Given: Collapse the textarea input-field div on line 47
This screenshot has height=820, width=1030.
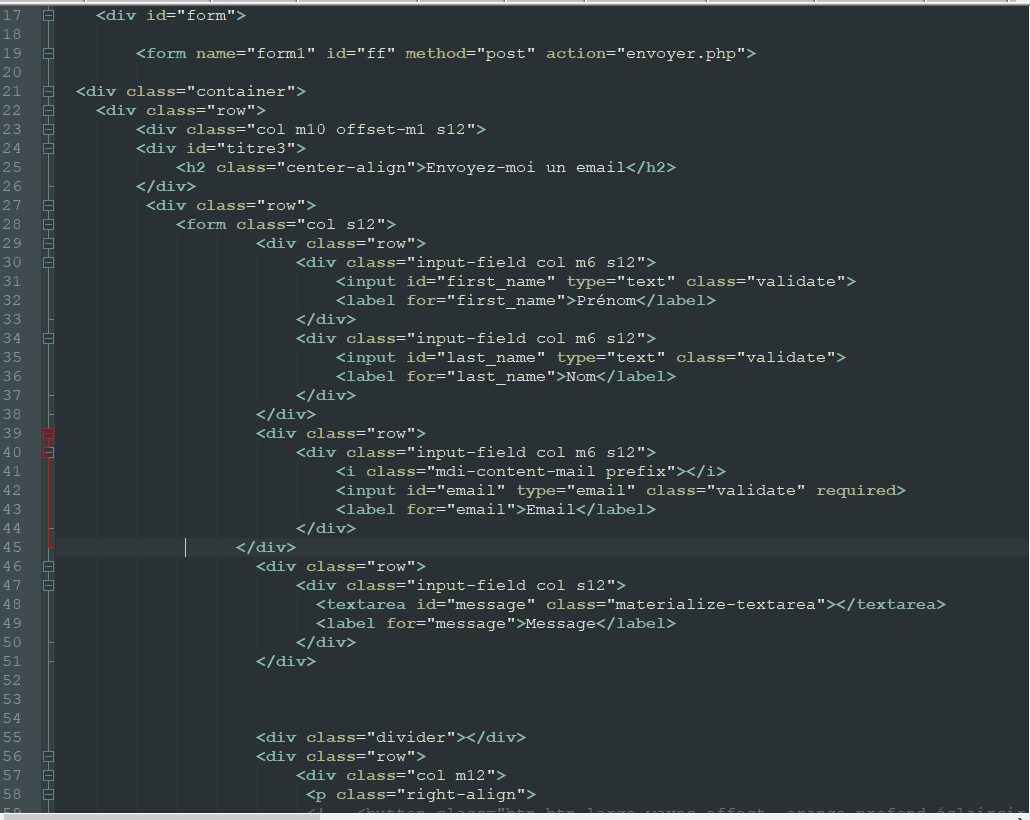Looking at the screenshot, I should pos(49,585).
